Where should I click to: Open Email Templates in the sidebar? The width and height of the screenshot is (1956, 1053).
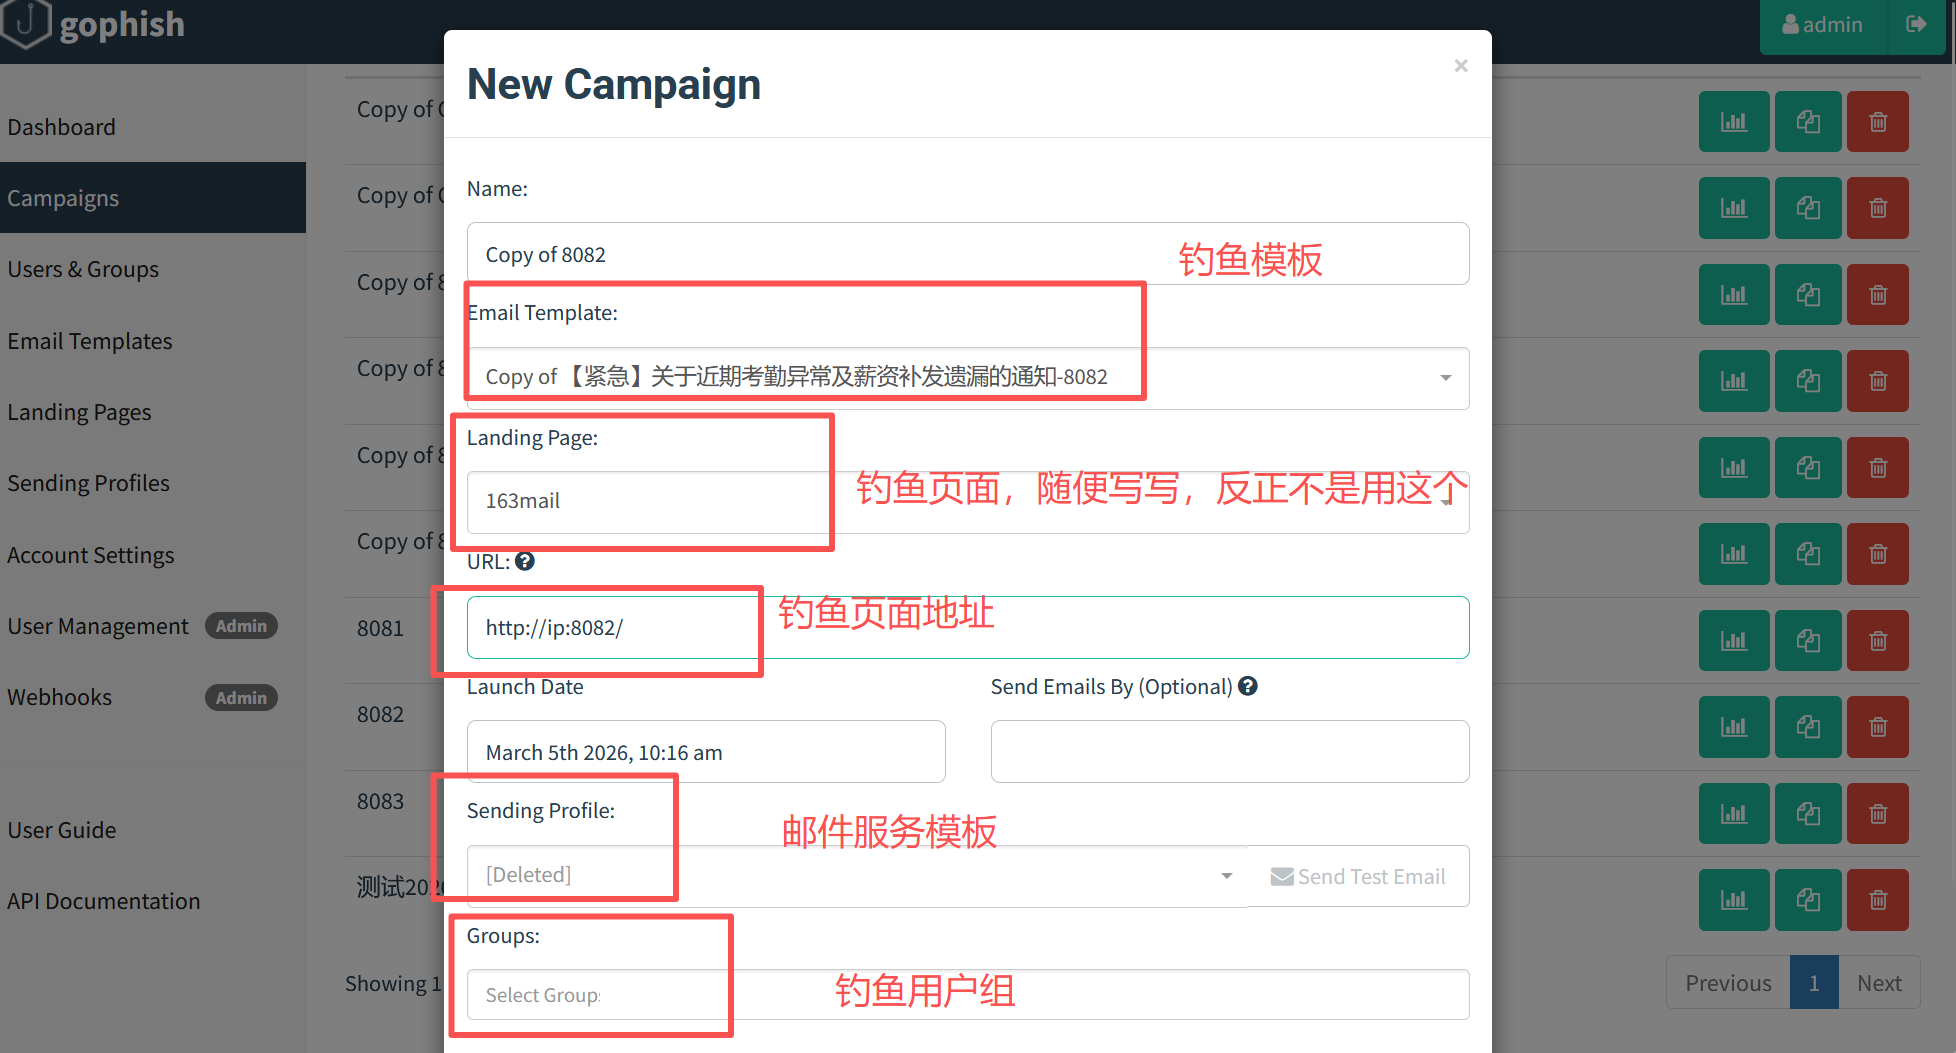pyautogui.click(x=90, y=341)
